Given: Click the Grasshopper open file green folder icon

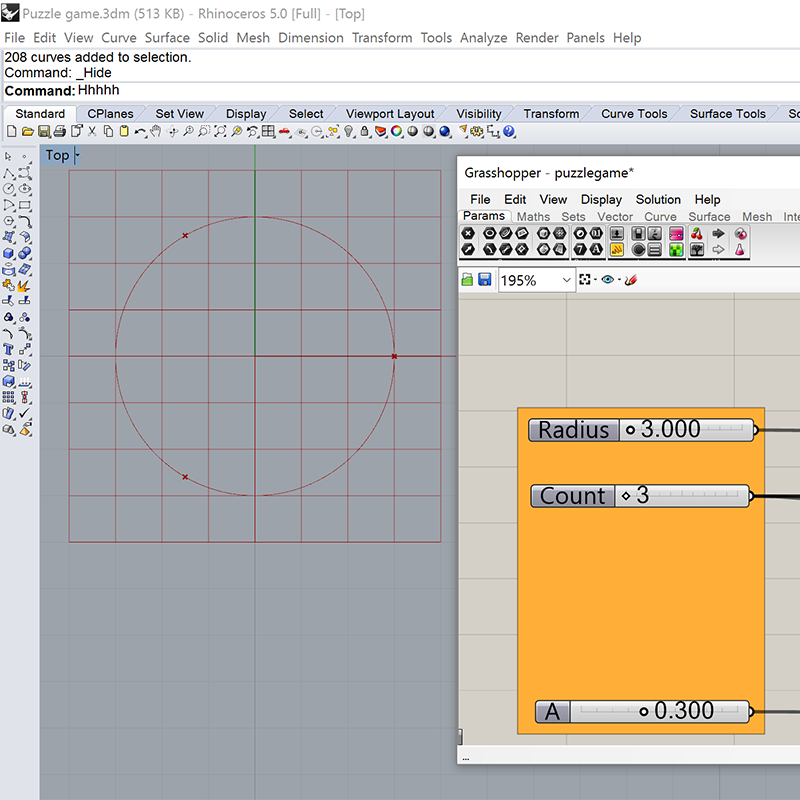Looking at the screenshot, I should (x=467, y=280).
